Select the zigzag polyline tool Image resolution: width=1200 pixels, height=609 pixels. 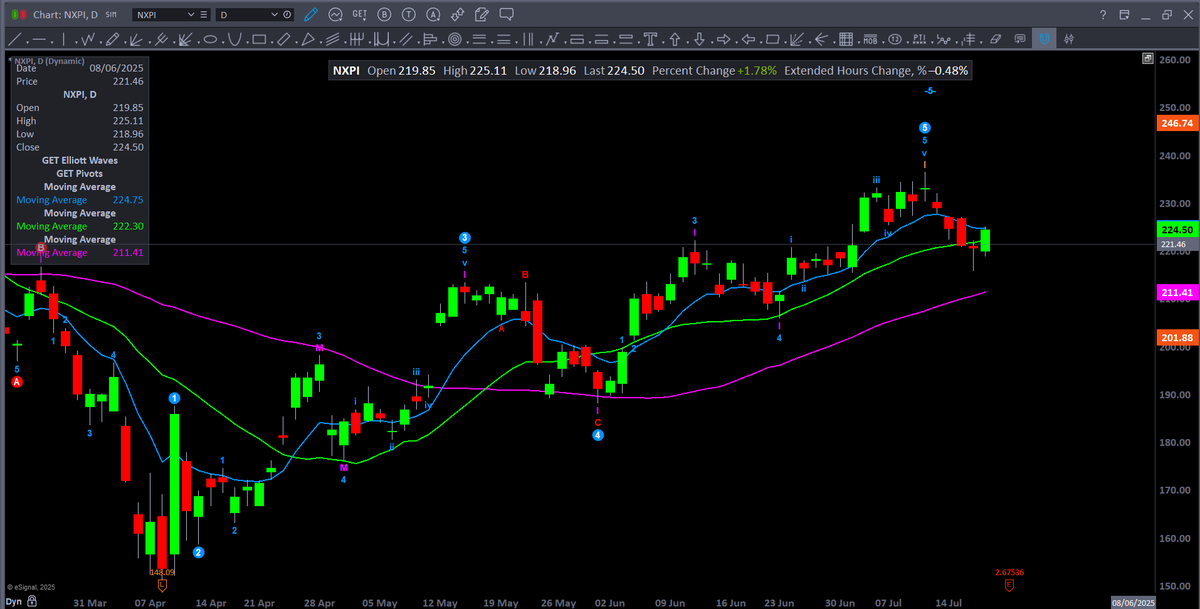88,39
